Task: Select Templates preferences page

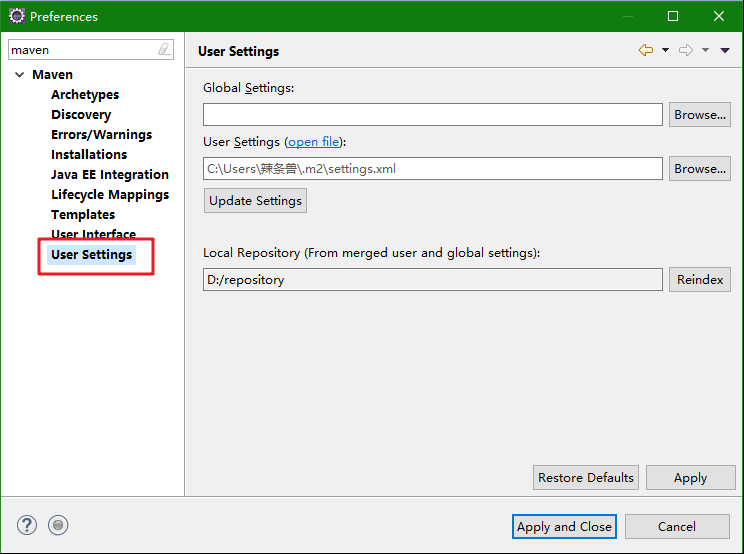Action: pos(83,214)
